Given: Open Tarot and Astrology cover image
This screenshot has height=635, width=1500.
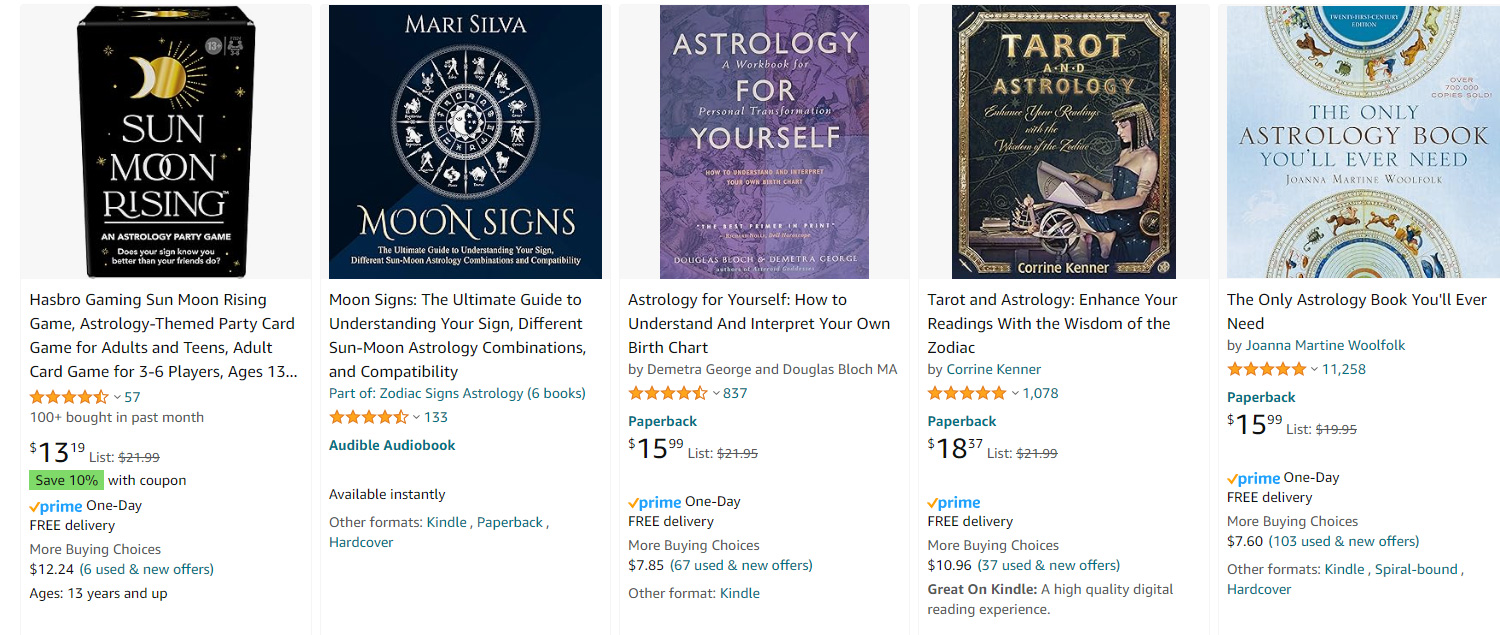Looking at the screenshot, I should (x=1063, y=142).
